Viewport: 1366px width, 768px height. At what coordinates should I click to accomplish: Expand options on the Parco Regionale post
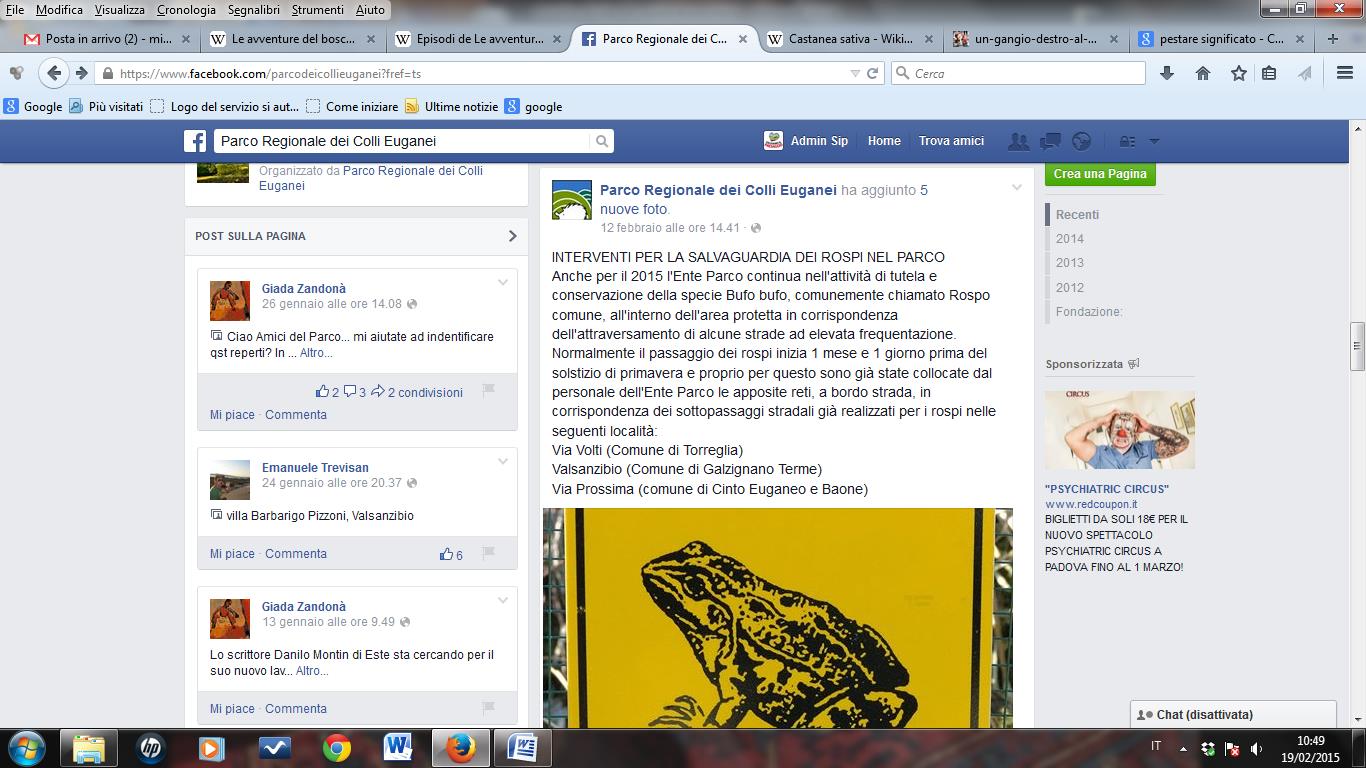coord(1017,188)
